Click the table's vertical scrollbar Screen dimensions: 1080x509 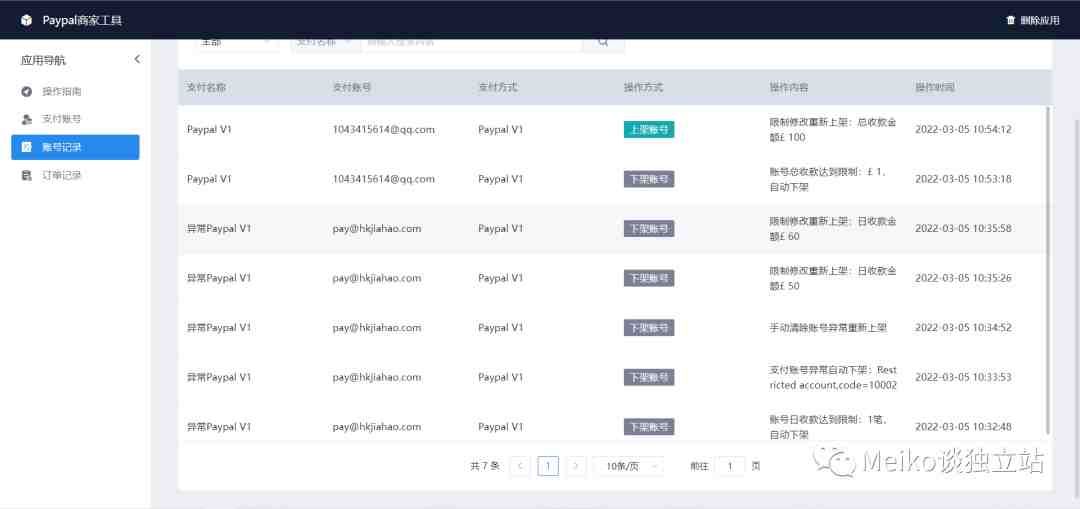click(x=1048, y=270)
